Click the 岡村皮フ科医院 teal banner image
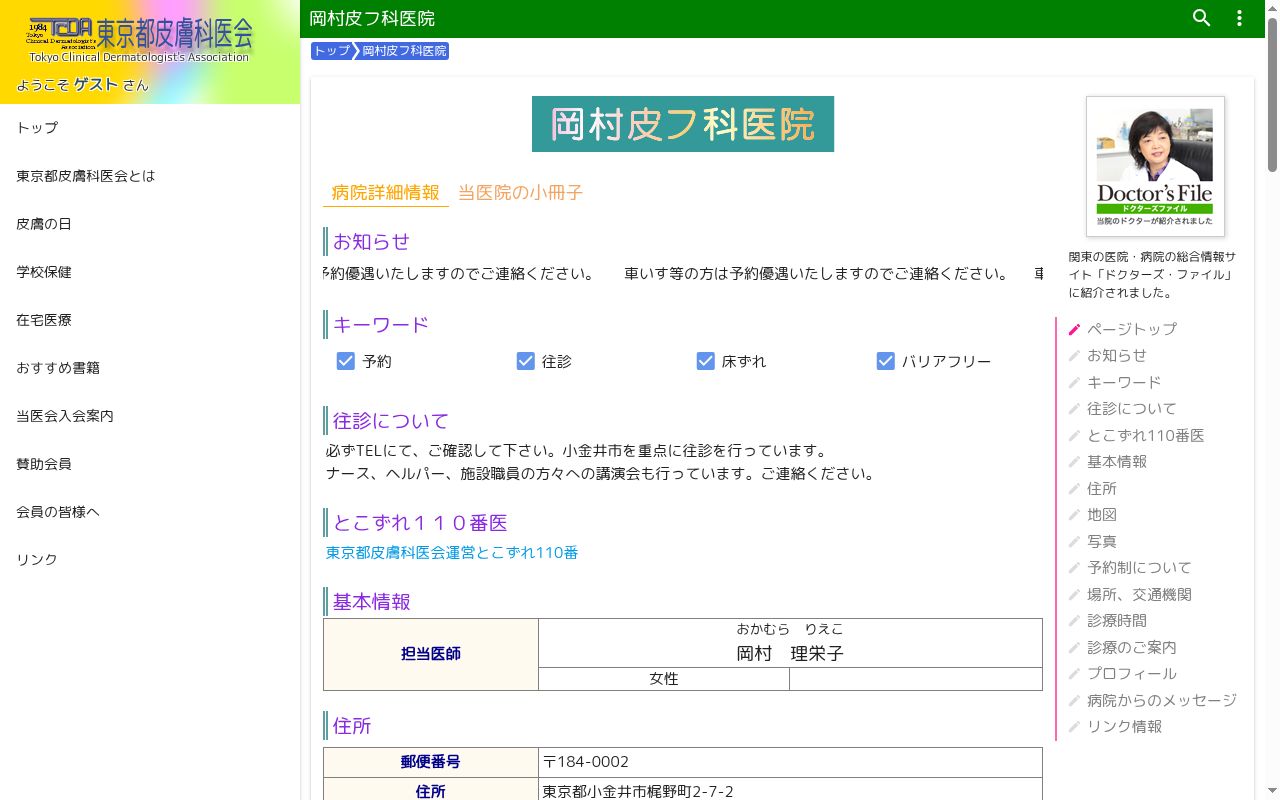The width and height of the screenshot is (1280, 800). (683, 124)
